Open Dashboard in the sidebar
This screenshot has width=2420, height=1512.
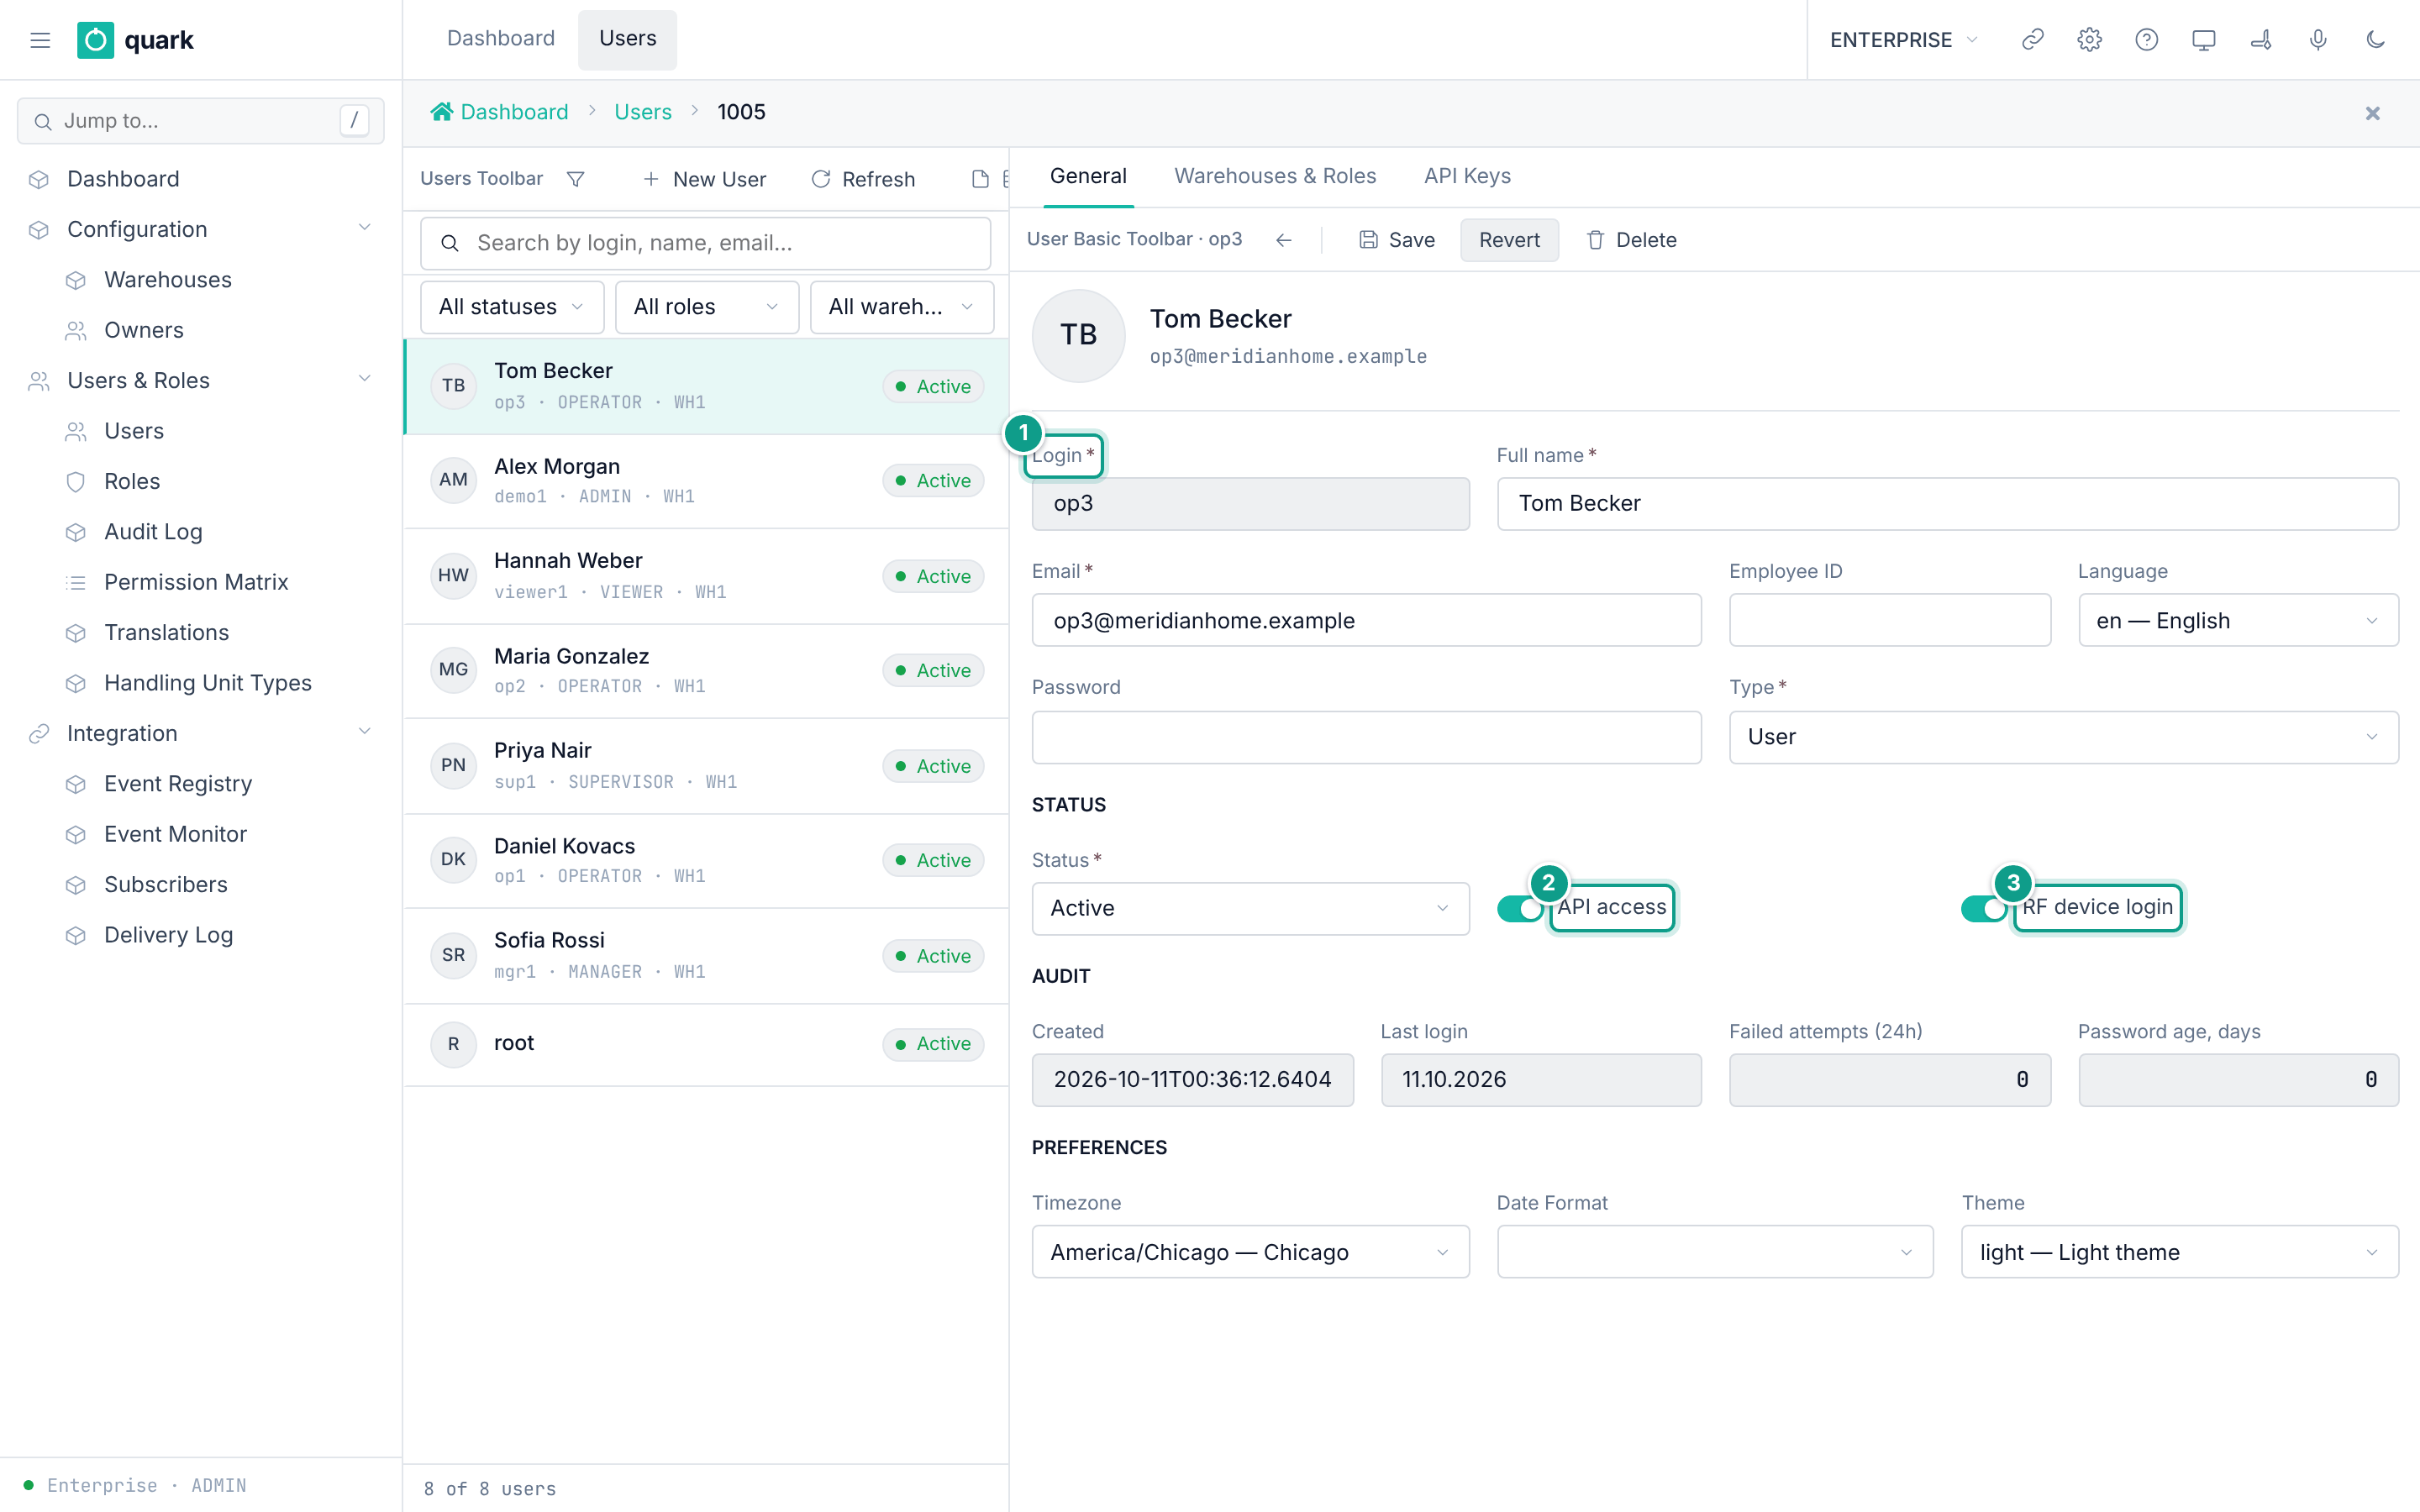pyautogui.click(x=123, y=179)
